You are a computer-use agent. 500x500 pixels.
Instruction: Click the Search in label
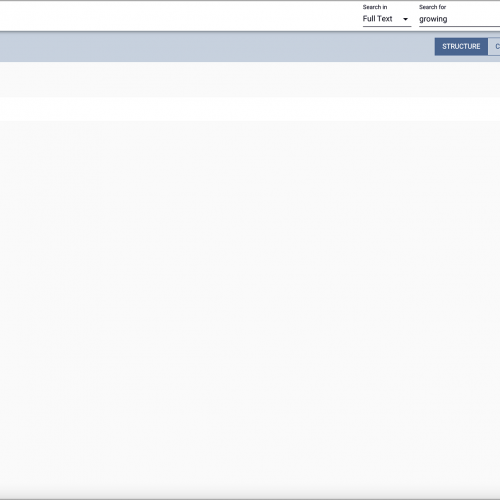coord(375,7)
